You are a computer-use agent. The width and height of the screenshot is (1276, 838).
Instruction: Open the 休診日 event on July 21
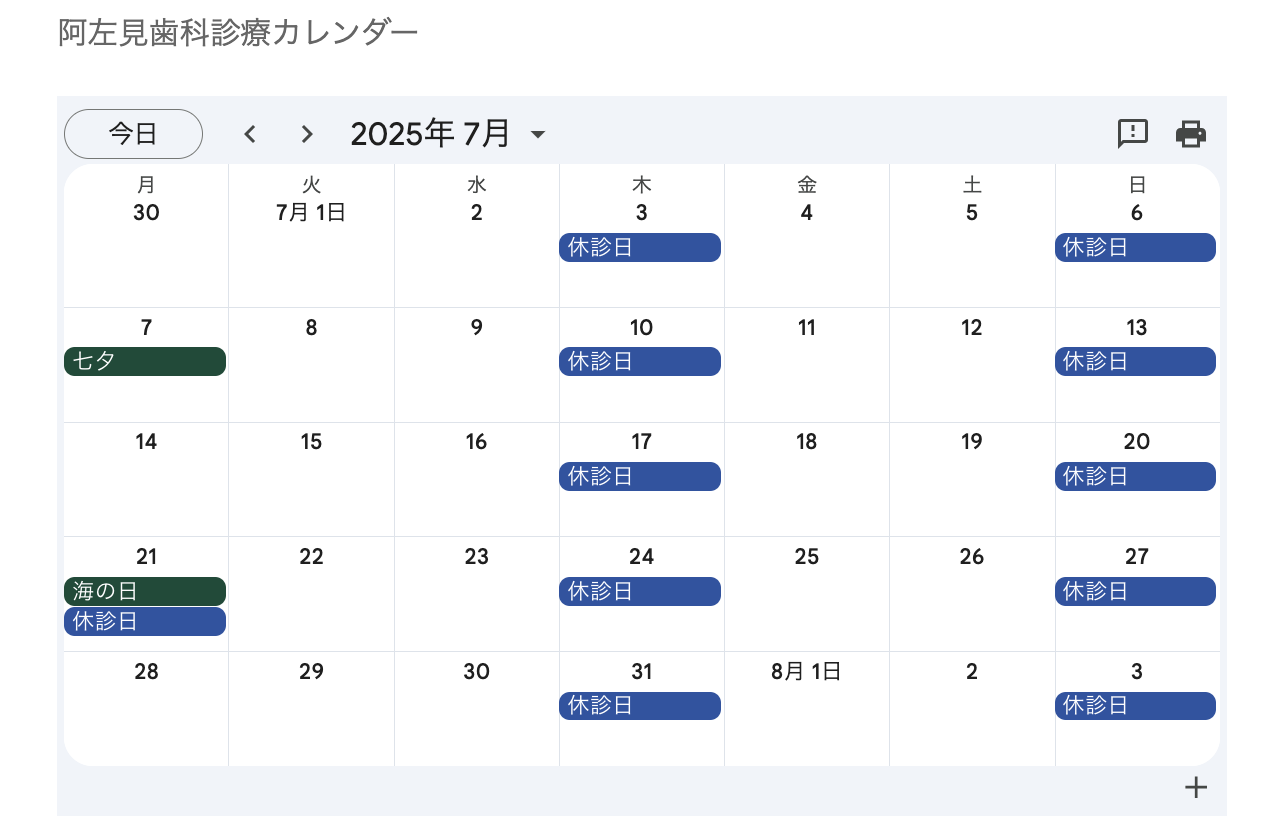click(145, 621)
